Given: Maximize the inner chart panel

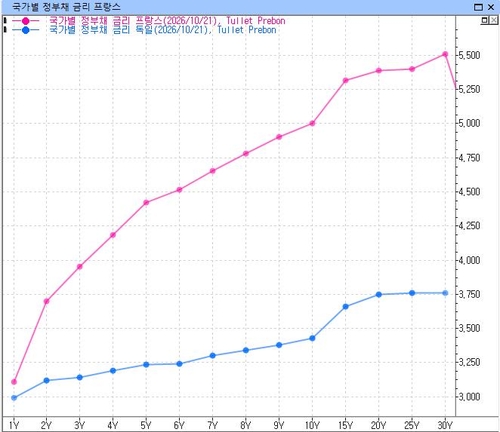Looking at the screenshot, I should pos(485,20).
